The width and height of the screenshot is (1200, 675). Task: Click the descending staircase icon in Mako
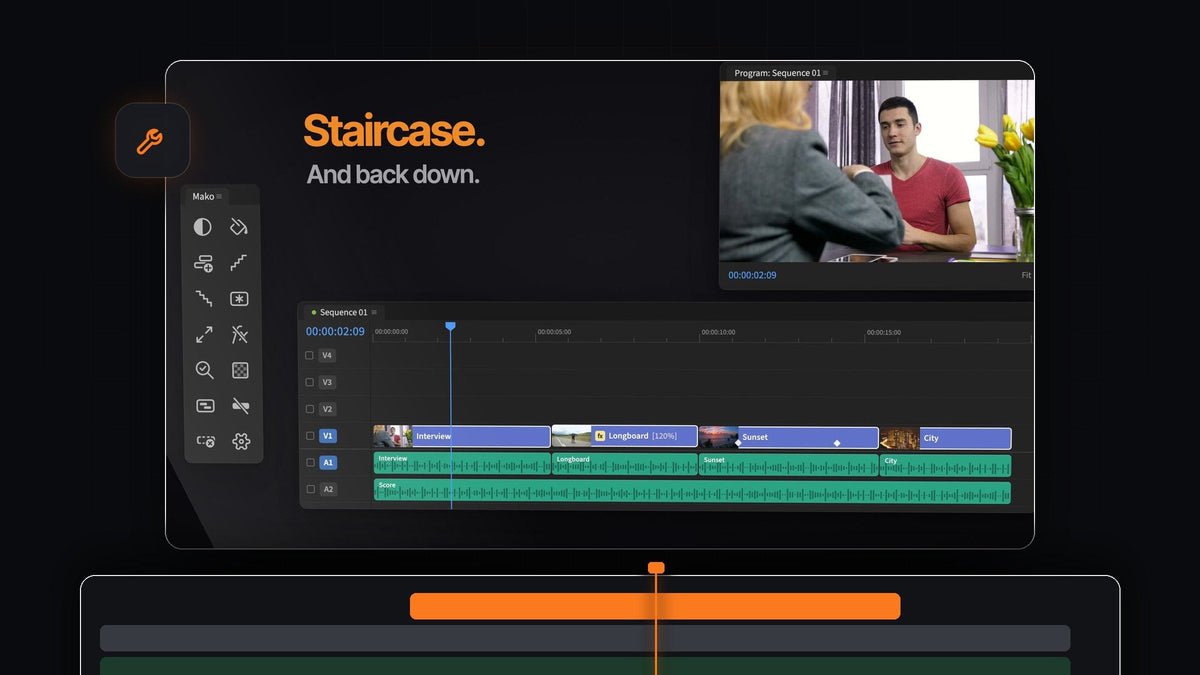tap(203, 298)
